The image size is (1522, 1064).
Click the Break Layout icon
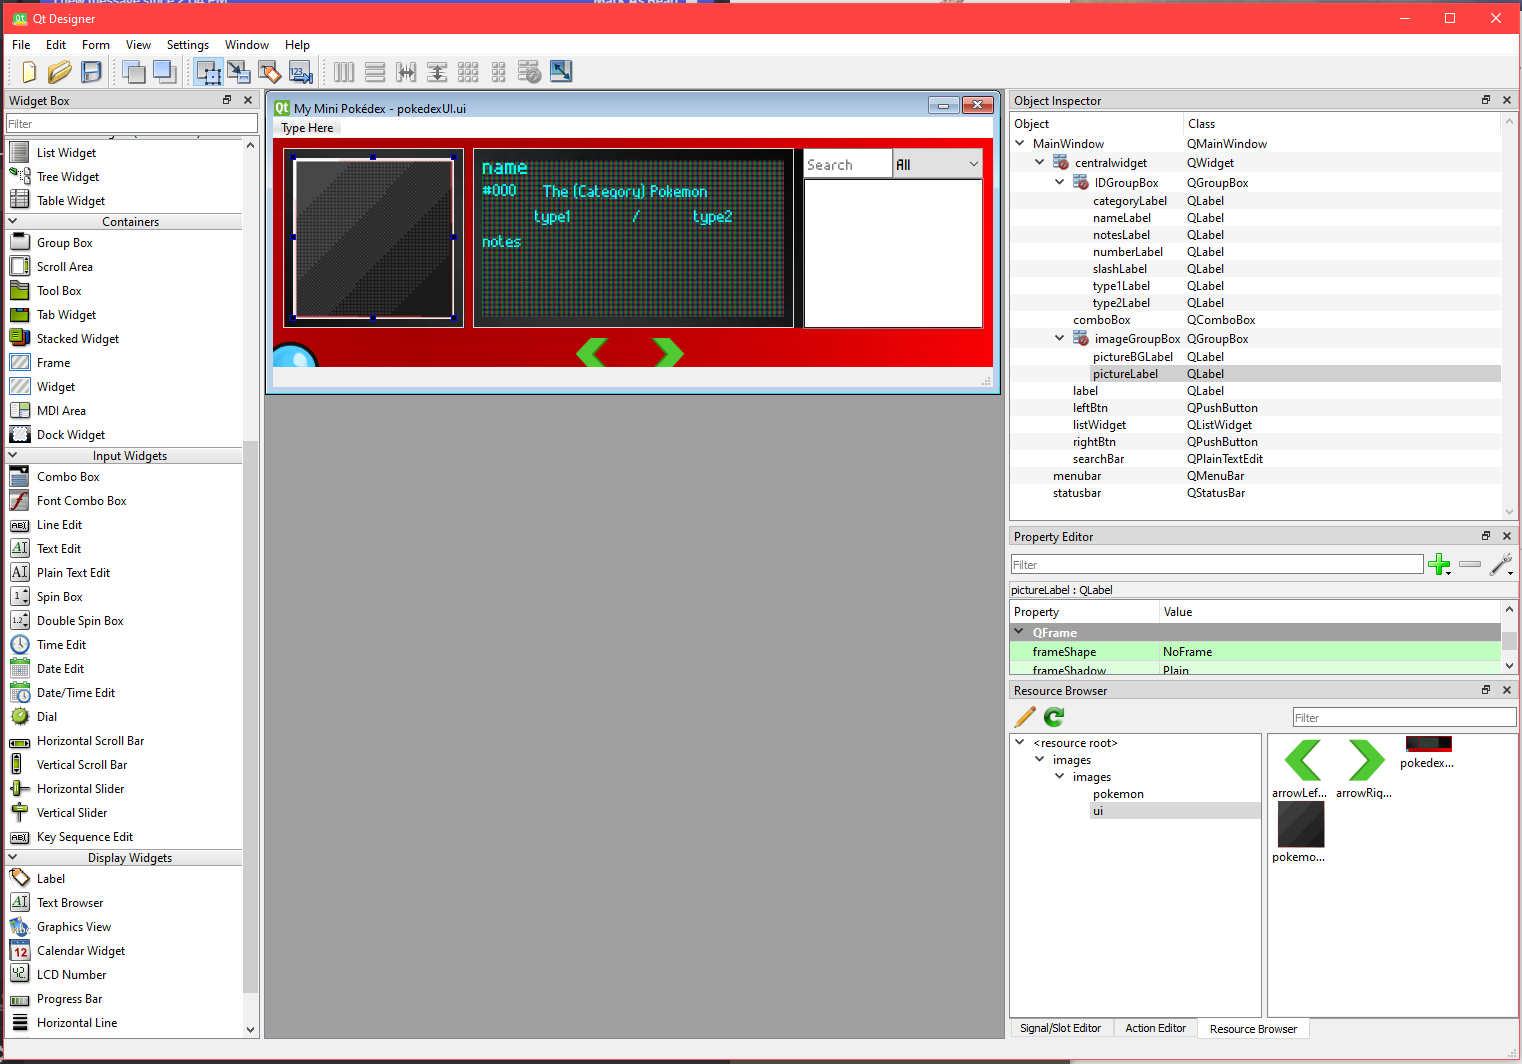pyautogui.click(x=530, y=72)
